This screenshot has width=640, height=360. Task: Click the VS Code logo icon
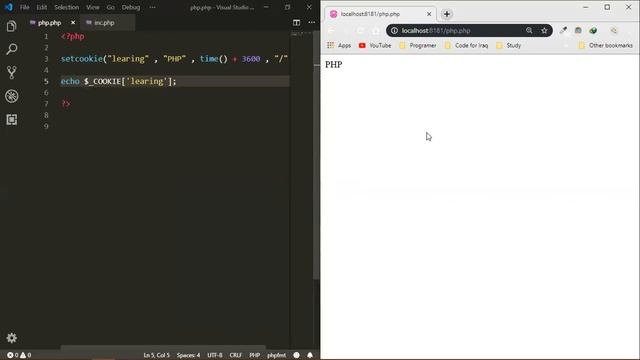9,7
